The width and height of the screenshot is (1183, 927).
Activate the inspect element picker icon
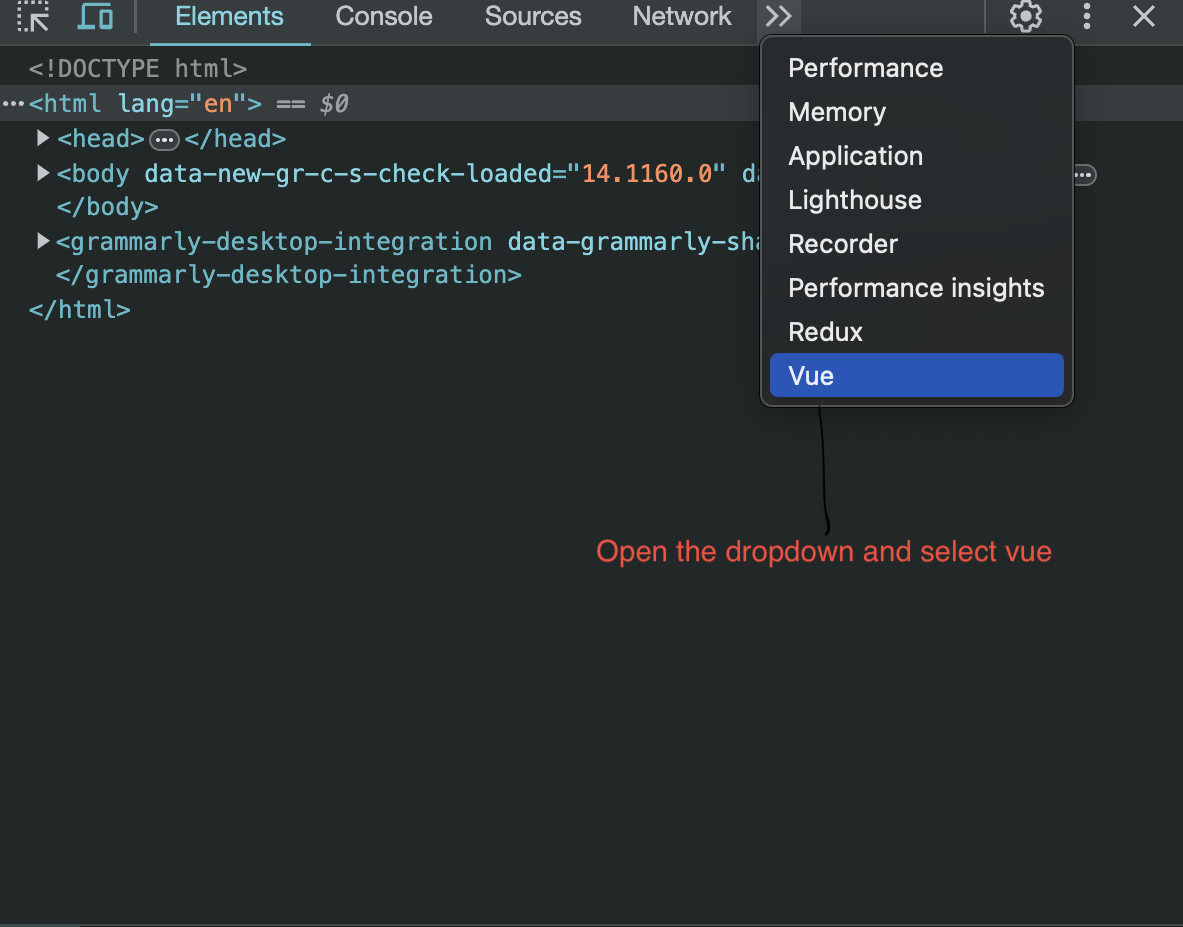pyautogui.click(x=33, y=16)
